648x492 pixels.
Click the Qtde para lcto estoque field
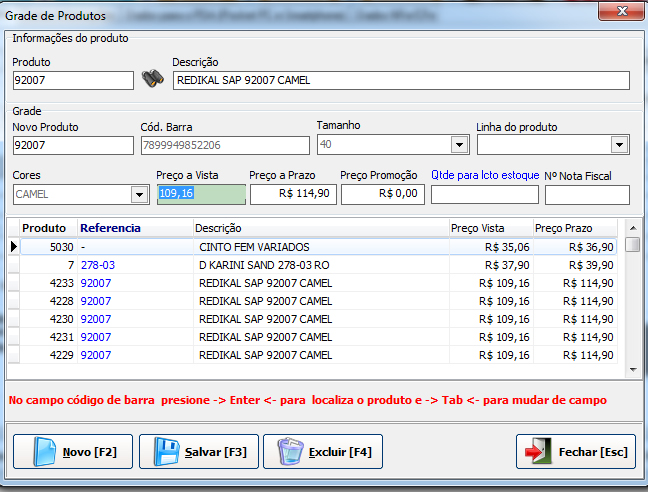tap(484, 194)
